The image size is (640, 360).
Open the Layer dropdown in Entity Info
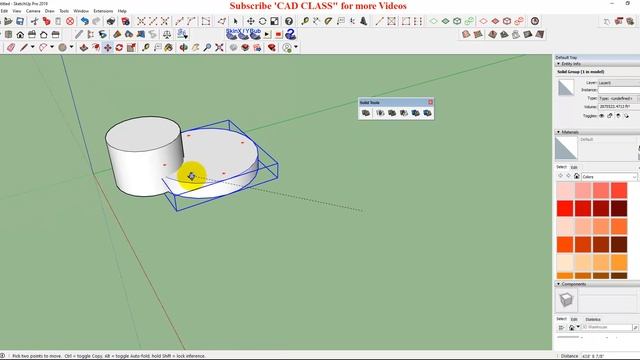pyautogui.click(x=619, y=83)
